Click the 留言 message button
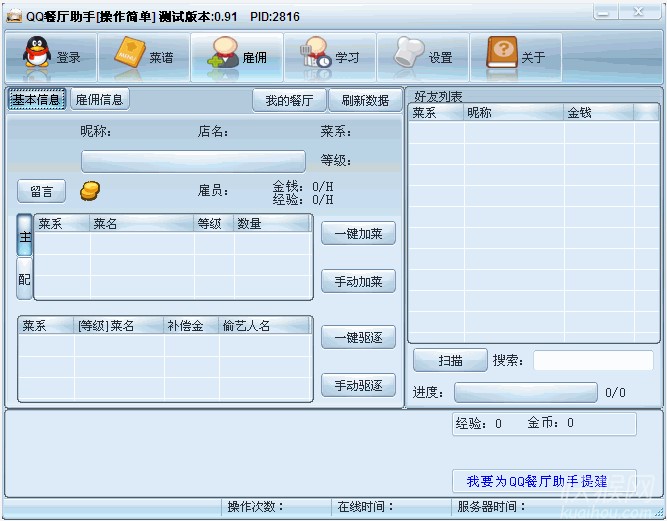The height and width of the screenshot is (521, 667). tap(42, 191)
